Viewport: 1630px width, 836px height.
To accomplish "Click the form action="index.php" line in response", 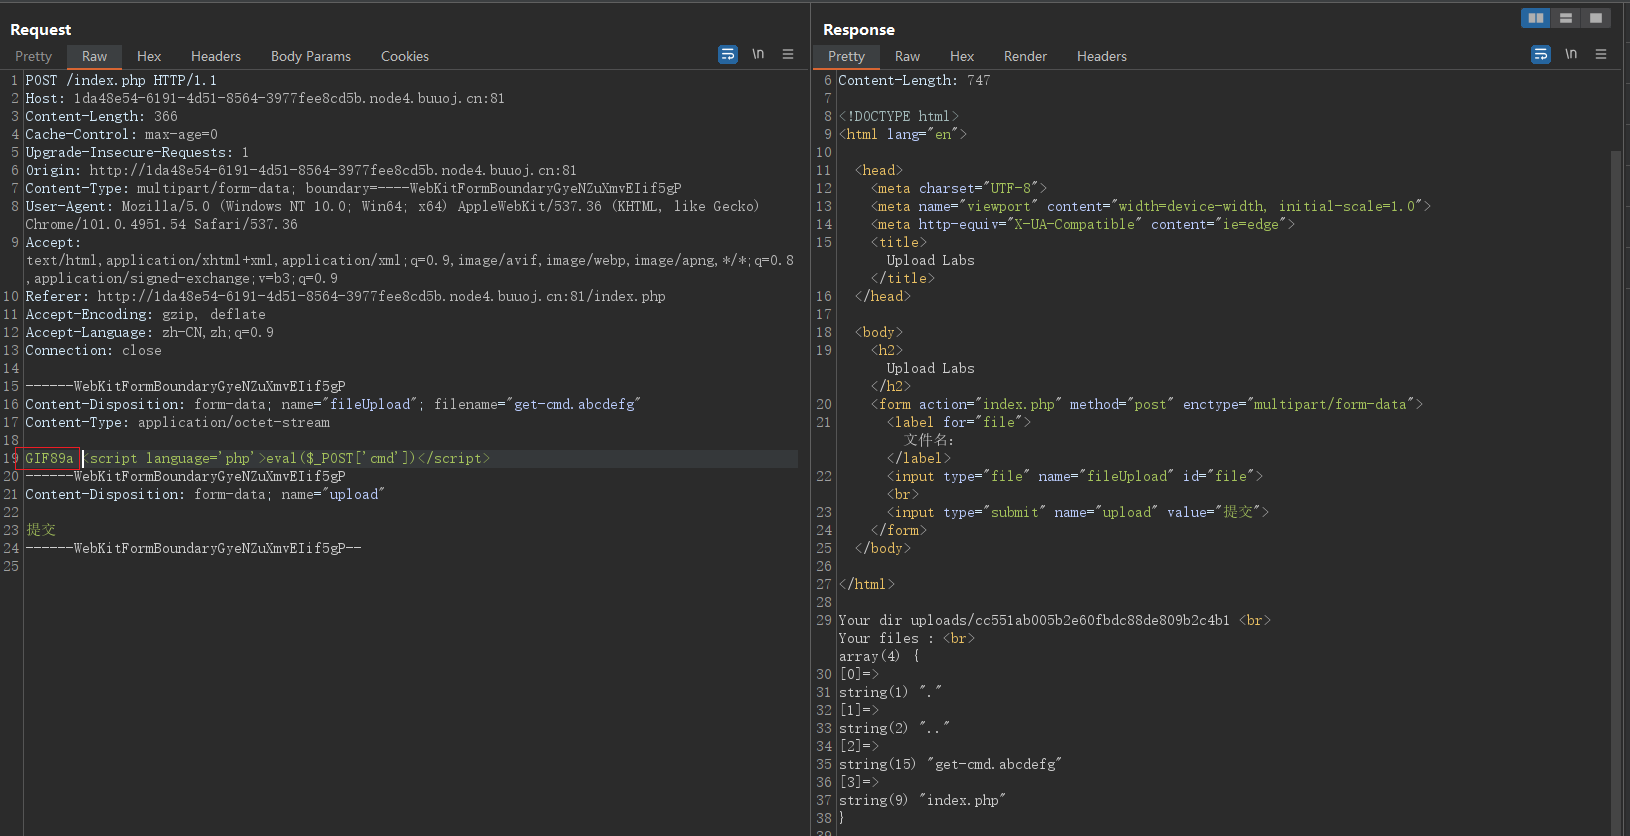I will [x=1146, y=404].
